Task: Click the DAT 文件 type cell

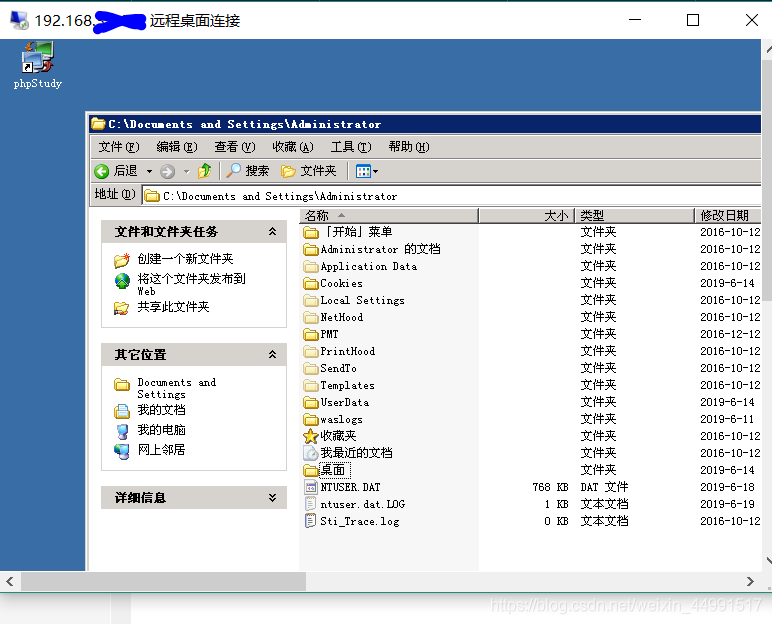Action: (604, 487)
